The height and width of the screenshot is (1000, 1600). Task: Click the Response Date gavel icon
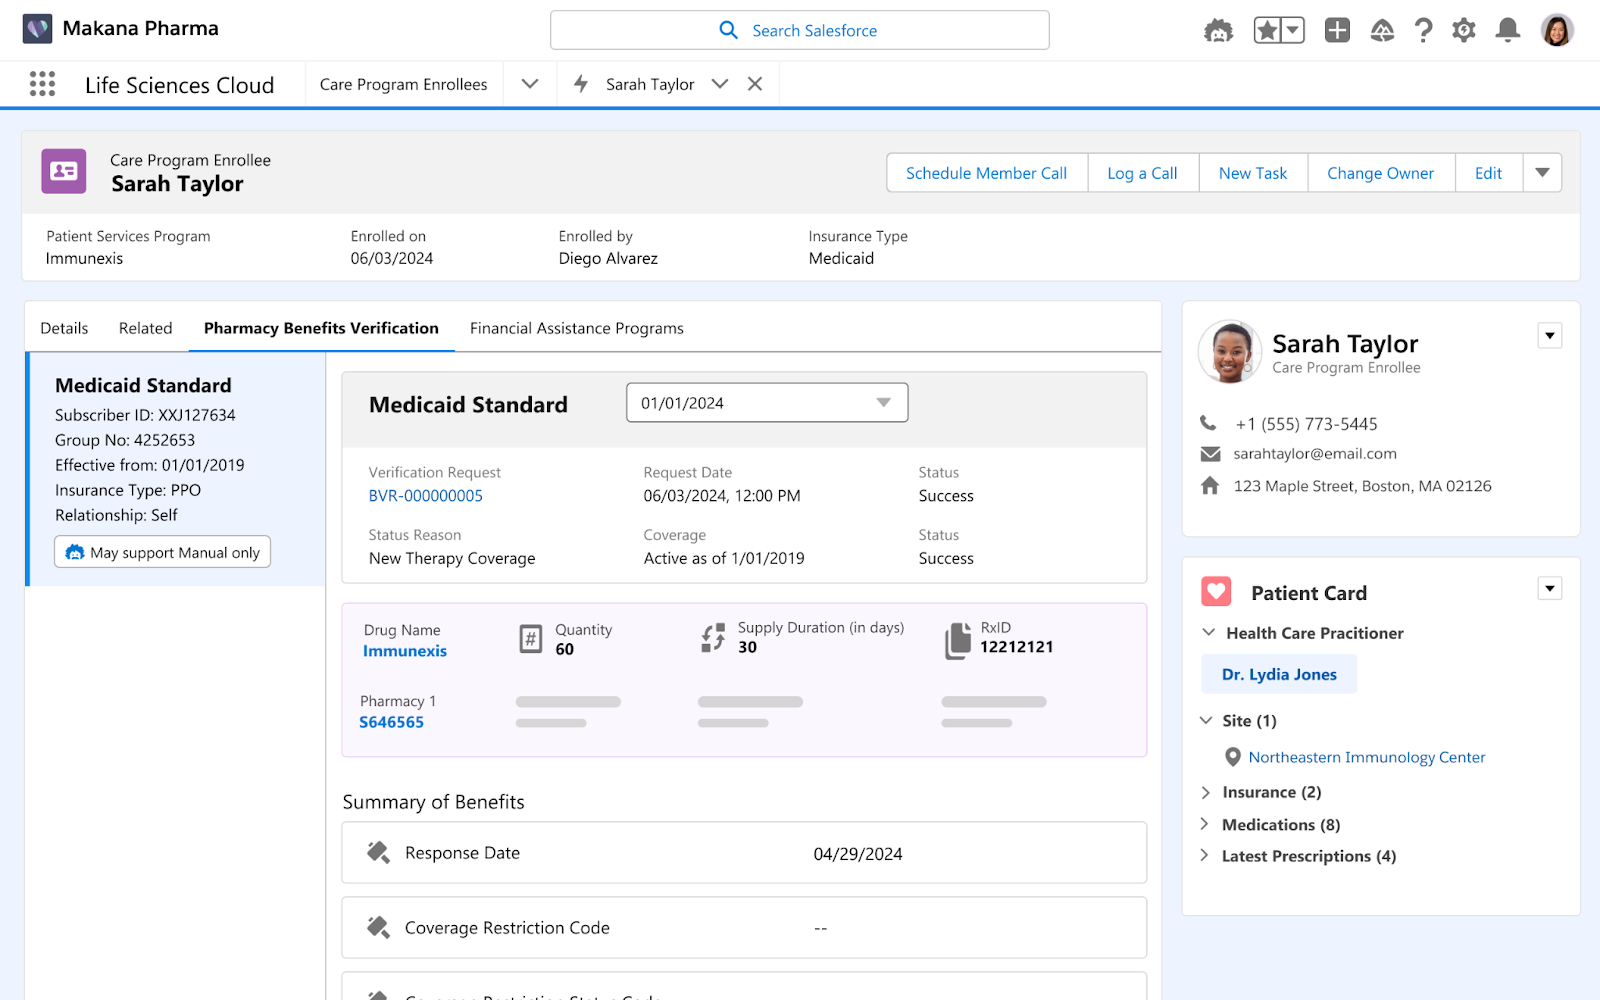378,852
